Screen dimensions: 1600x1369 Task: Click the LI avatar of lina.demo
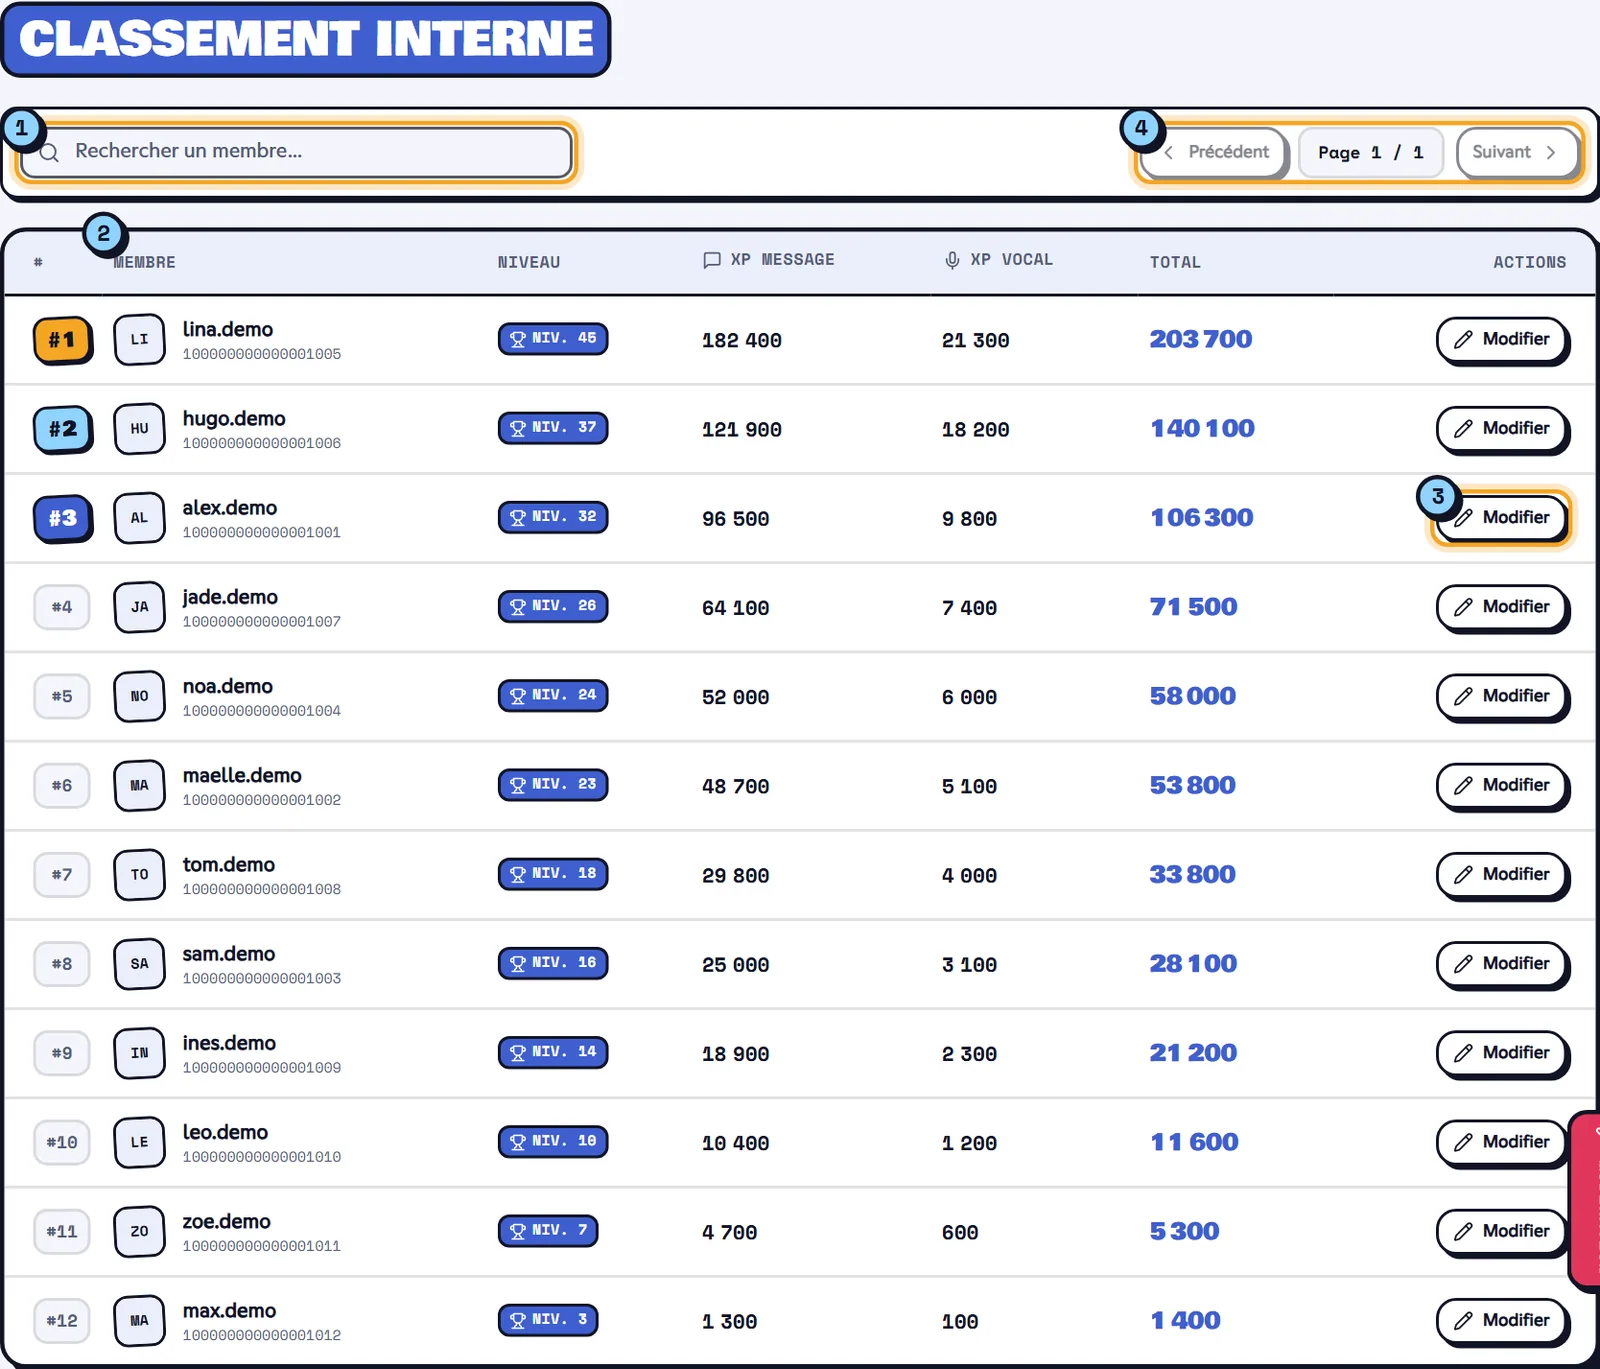[139, 340]
